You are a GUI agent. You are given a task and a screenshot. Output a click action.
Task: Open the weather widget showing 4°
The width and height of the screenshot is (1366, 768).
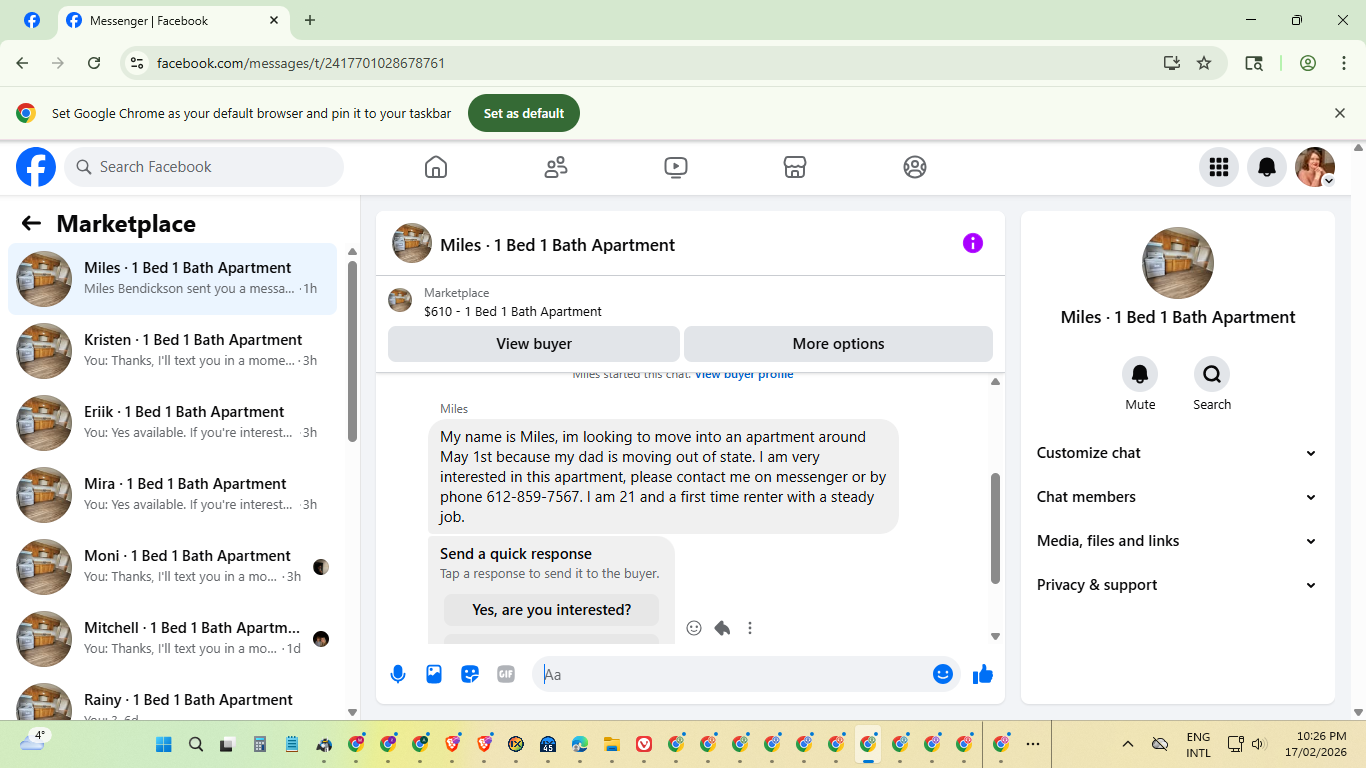[32, 741]
